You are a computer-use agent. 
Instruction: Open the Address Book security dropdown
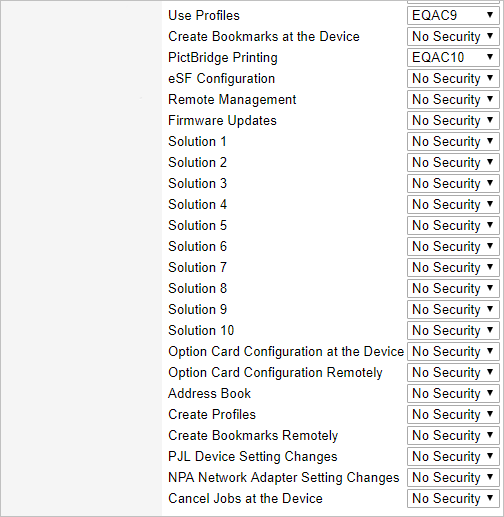[x=453, y=393]
